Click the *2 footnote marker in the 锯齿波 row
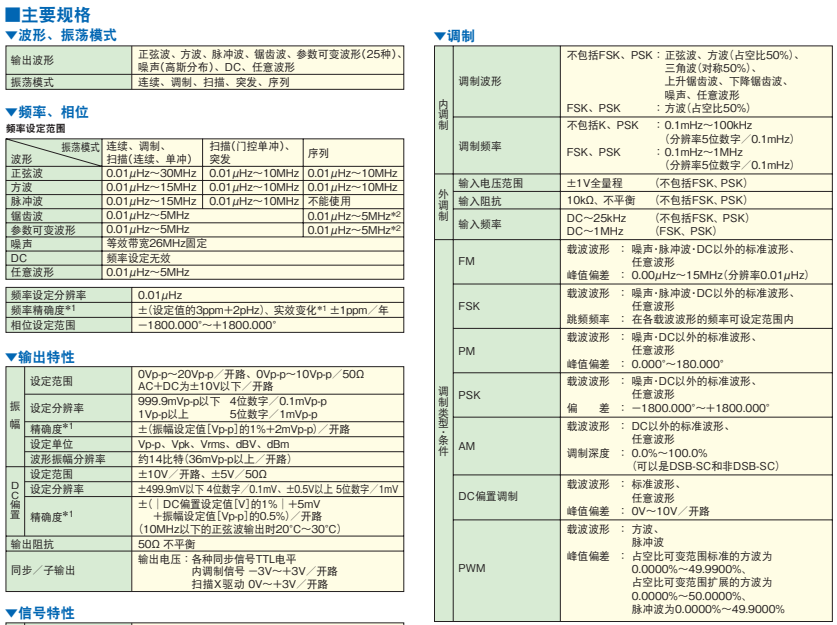 pyautogui.click(x=397, y=214)
